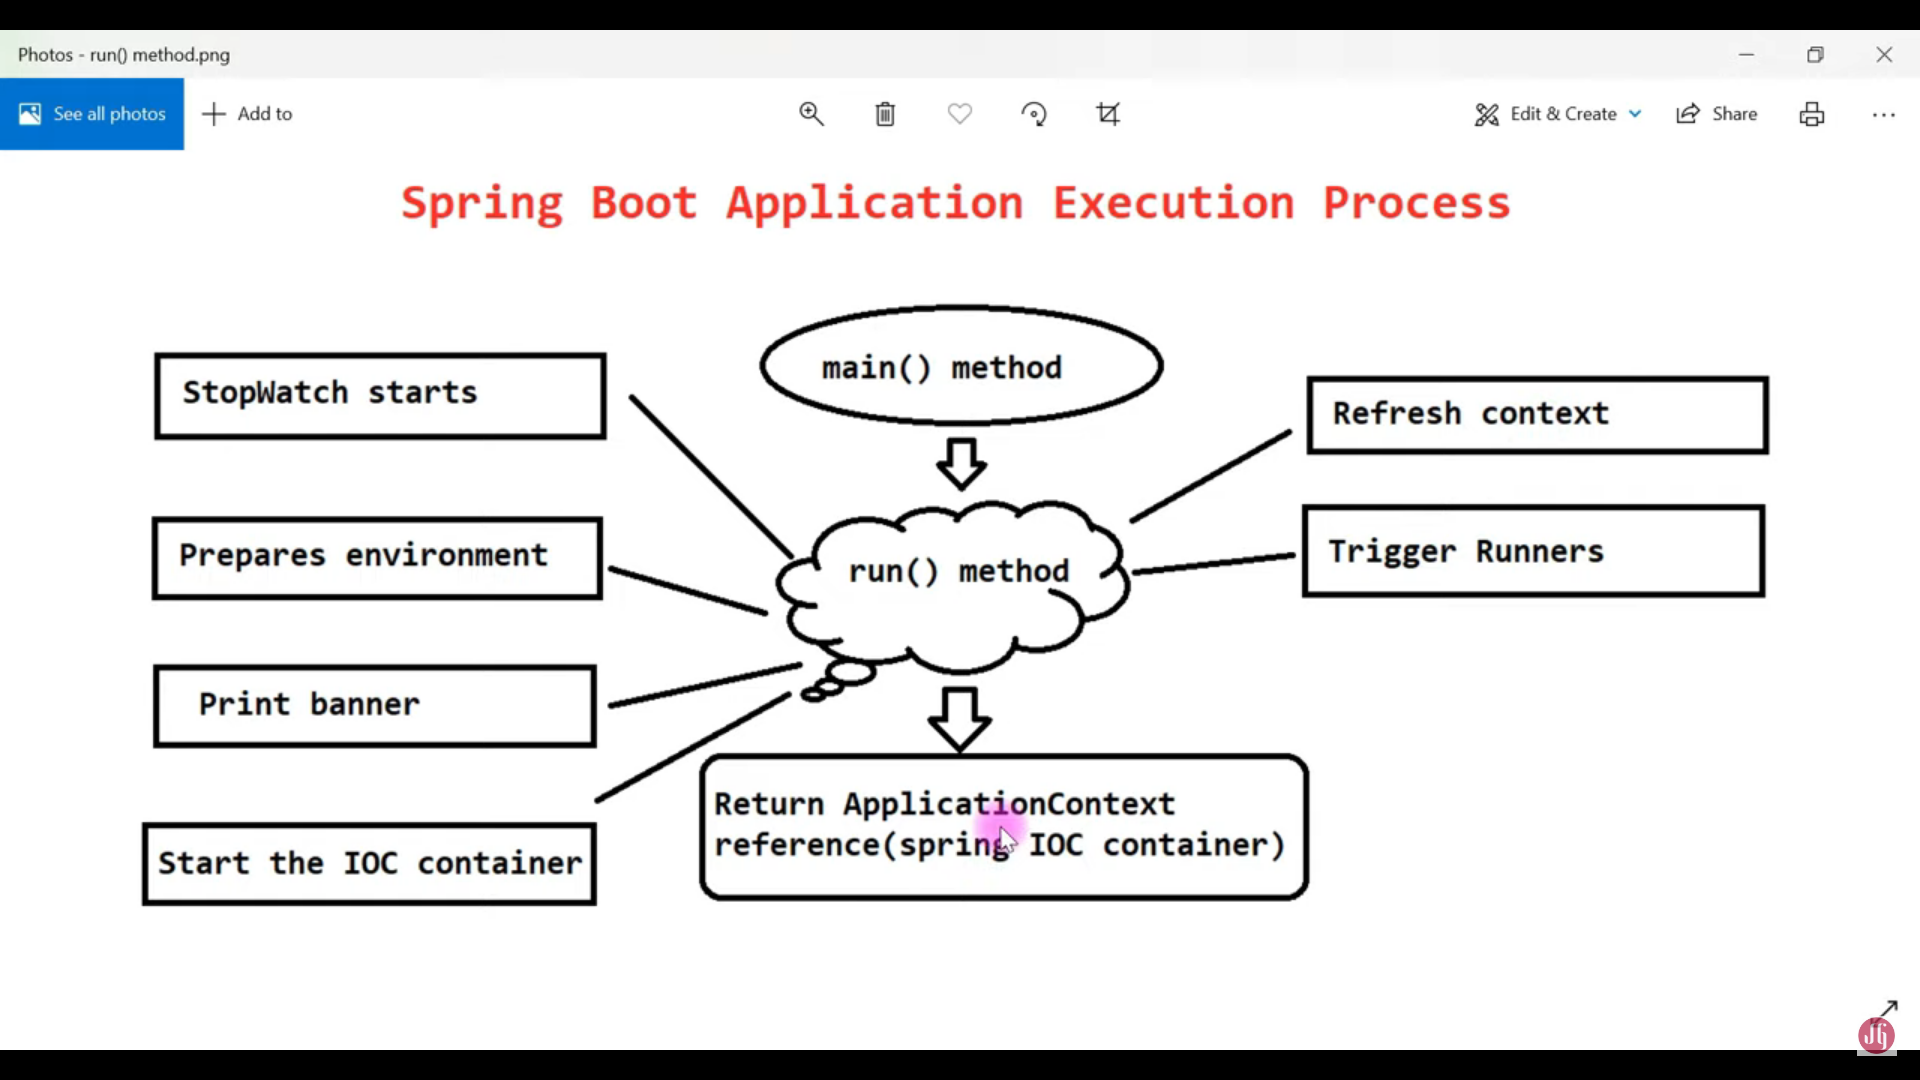Screen dimensions: 1920x1080
Task: Click the Share icon button
Action: coord(1688,114)
